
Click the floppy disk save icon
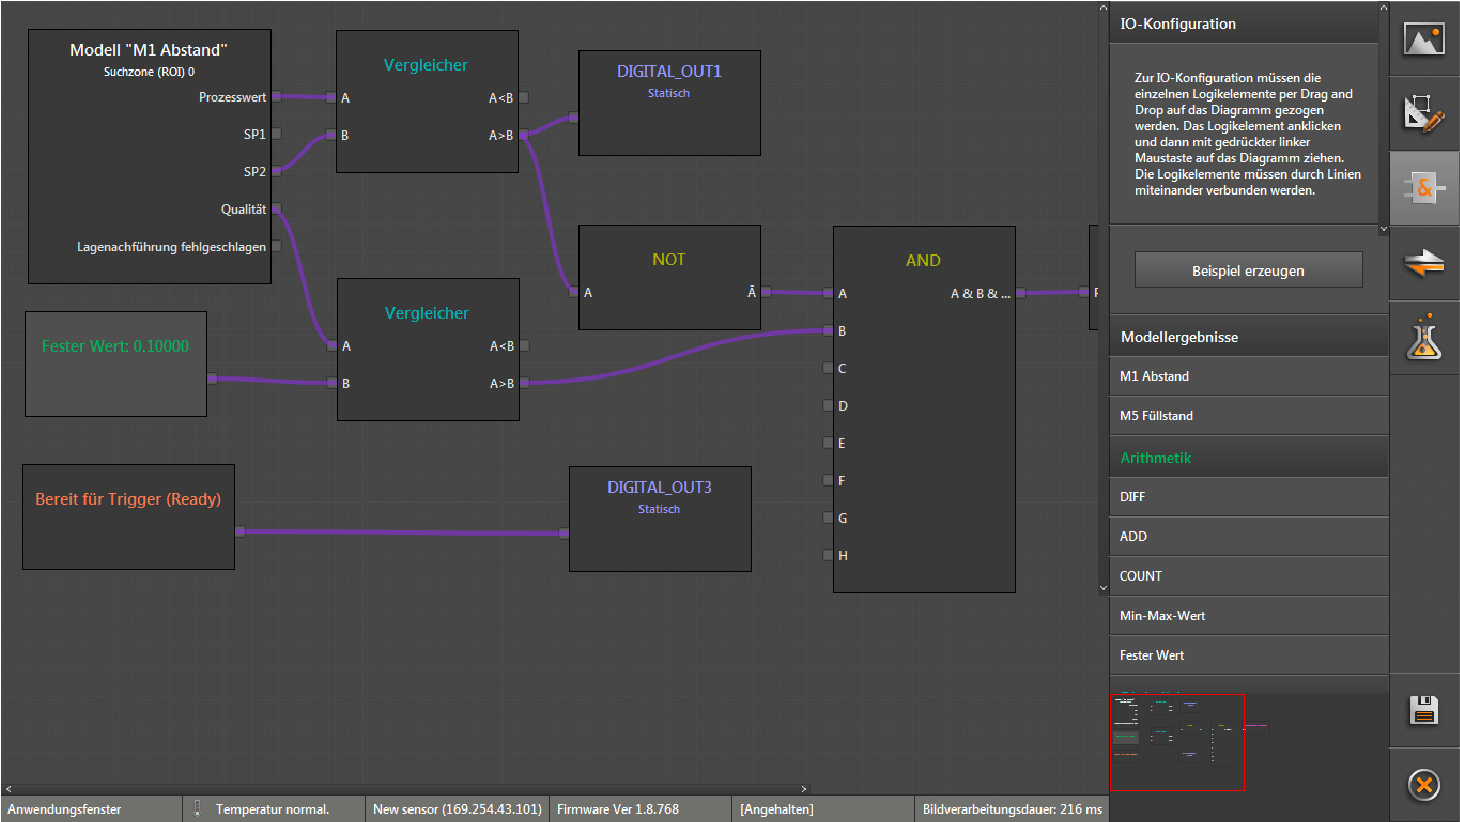[x=1424, y=710]
